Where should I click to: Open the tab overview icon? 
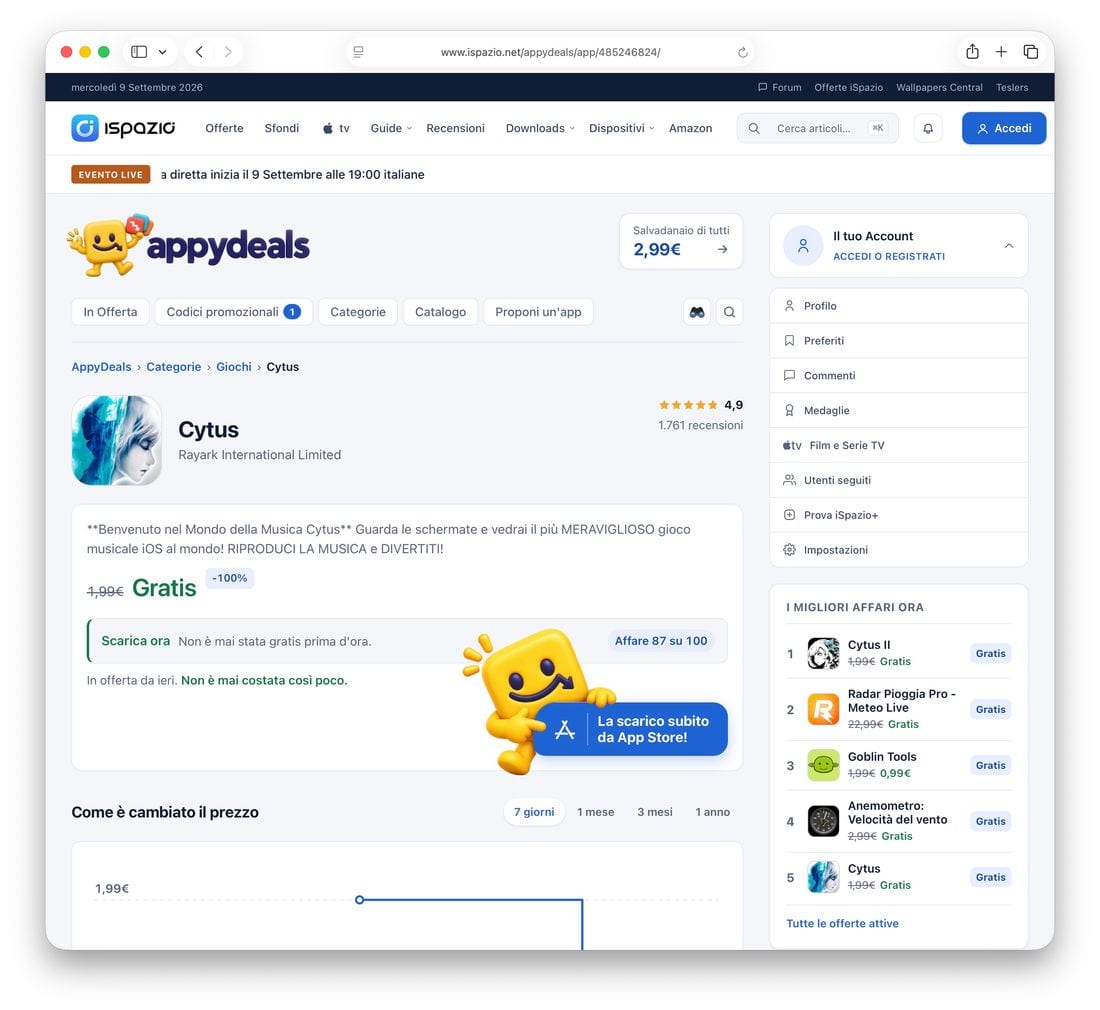click(1031, 52)
